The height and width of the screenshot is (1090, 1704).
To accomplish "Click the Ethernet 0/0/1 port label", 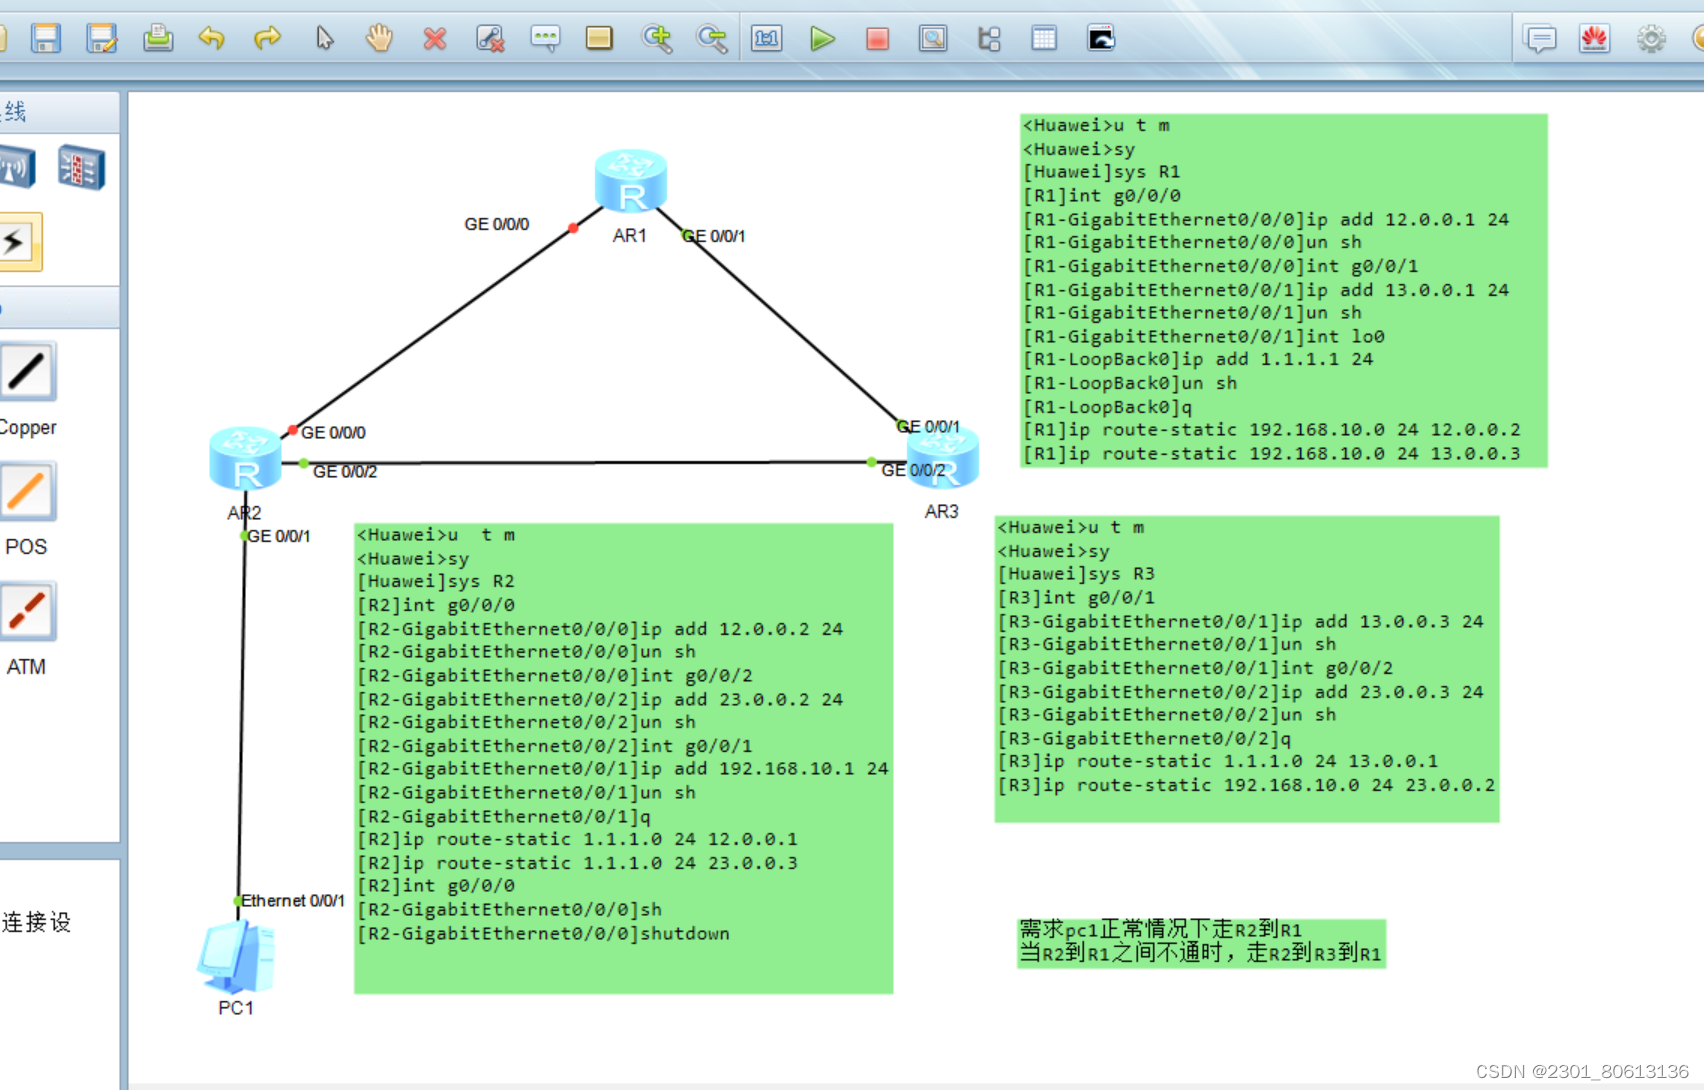I will 293,901.
